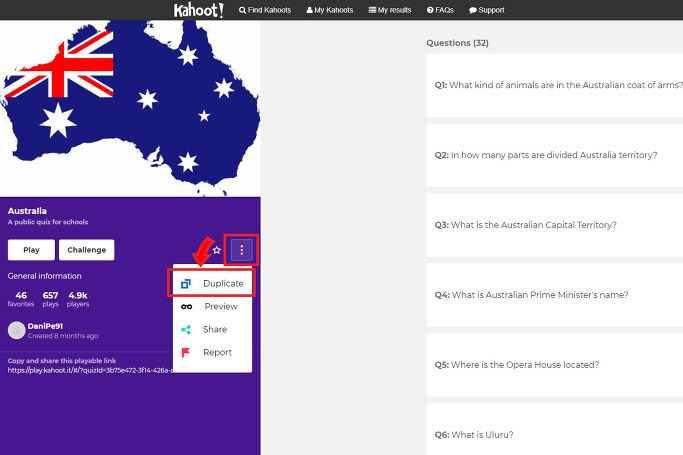Screen dimensions: 683x455
Task: Select Preview in the options menu
Action: (212, 307)
